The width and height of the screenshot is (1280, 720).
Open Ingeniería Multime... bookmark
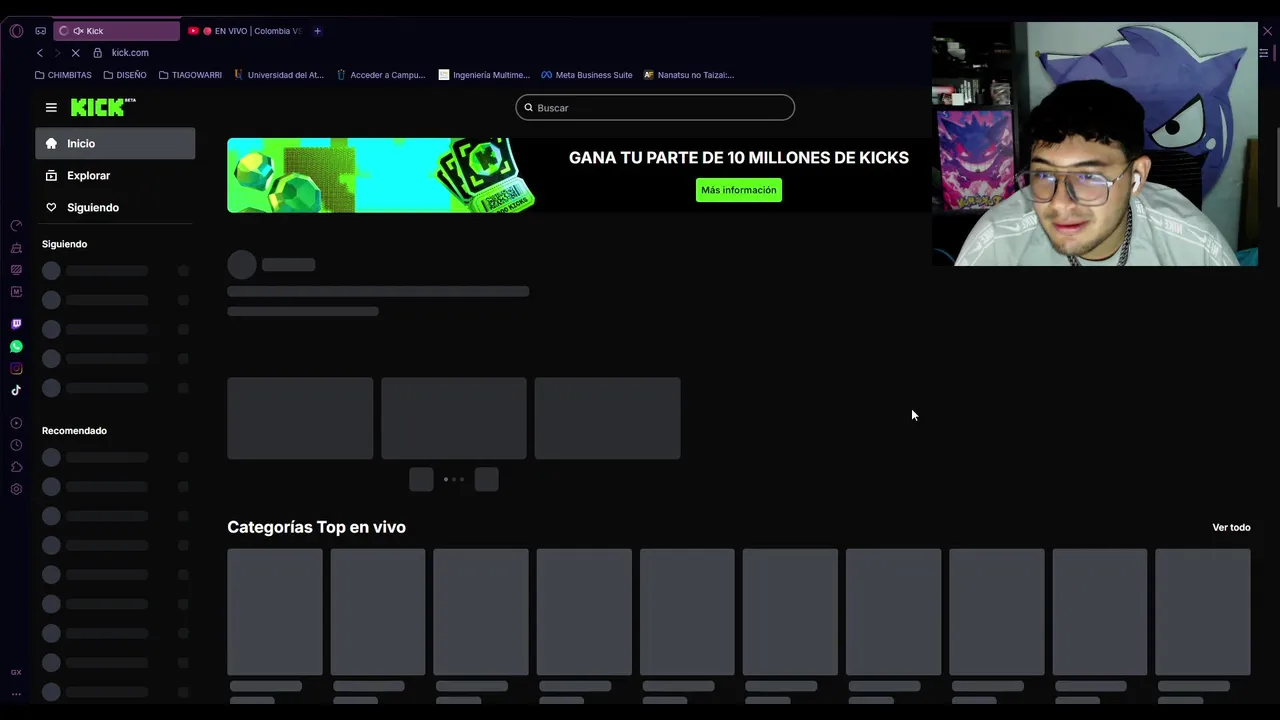(x=484, y=75)
